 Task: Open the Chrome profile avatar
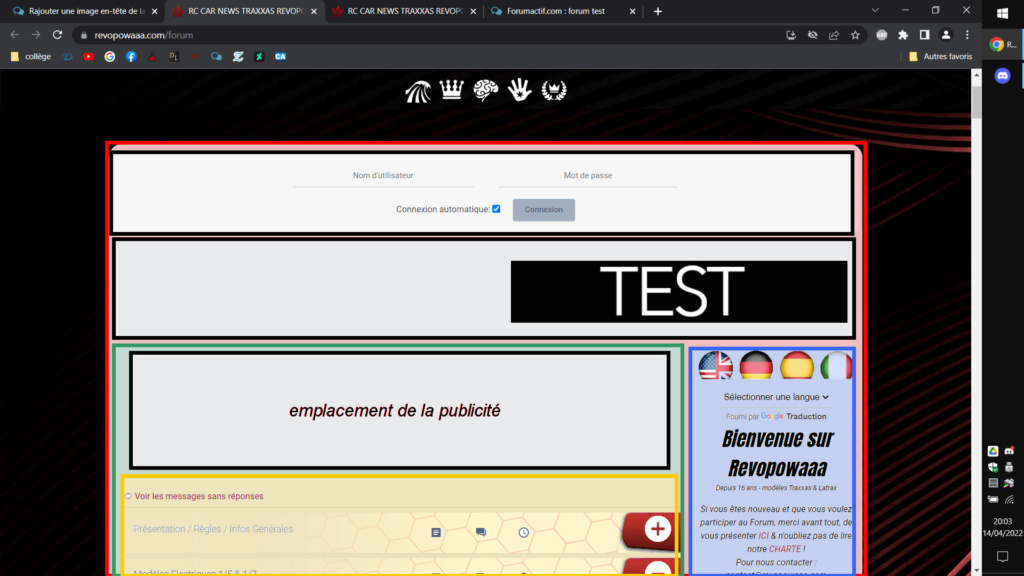tap(946, 35)
